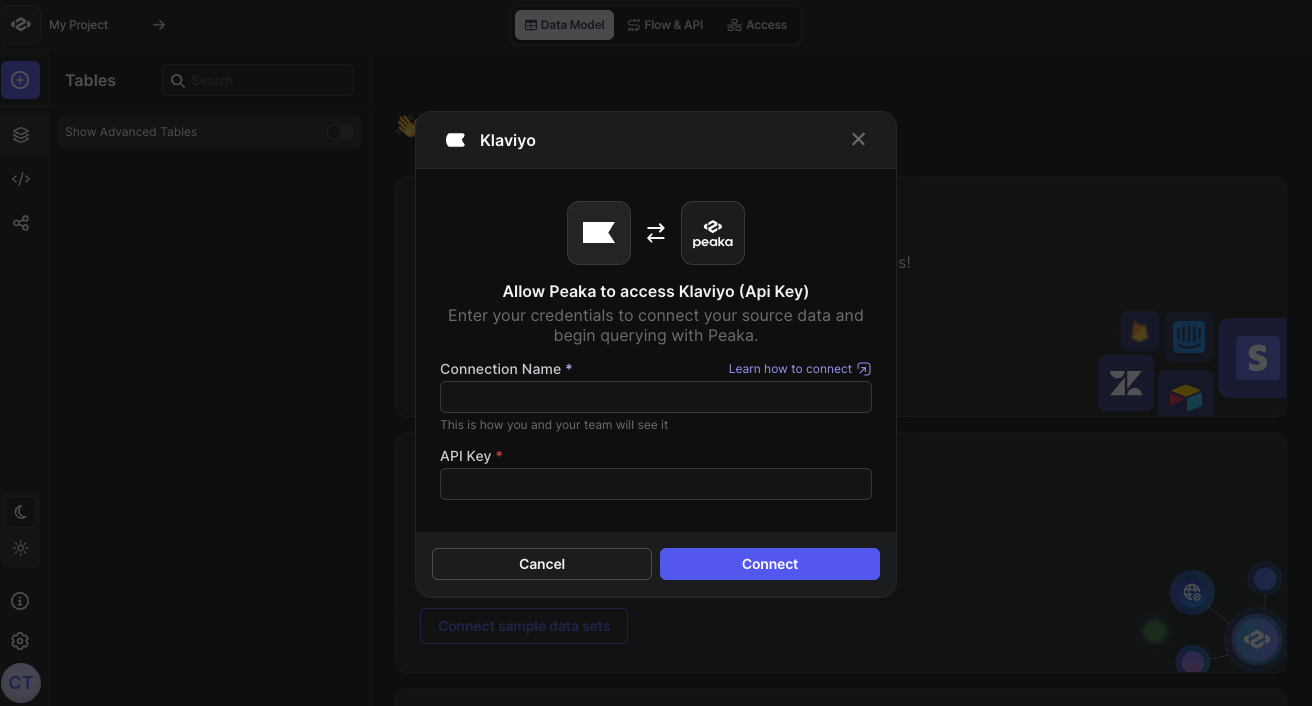Click the "API Key" field label
The width and height of the screenshot is (1312, 706).
click(466, 456)
